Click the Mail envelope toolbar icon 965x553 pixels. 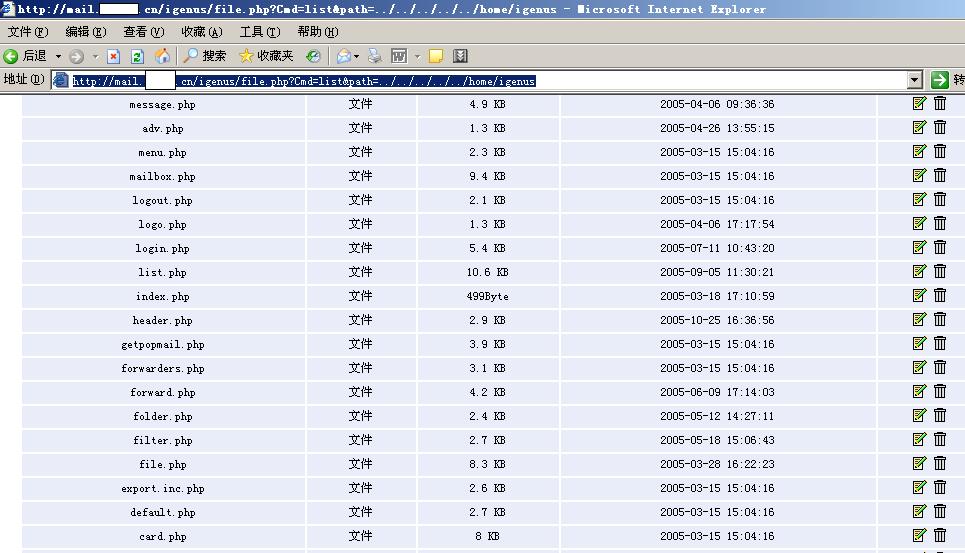[343, 57]
